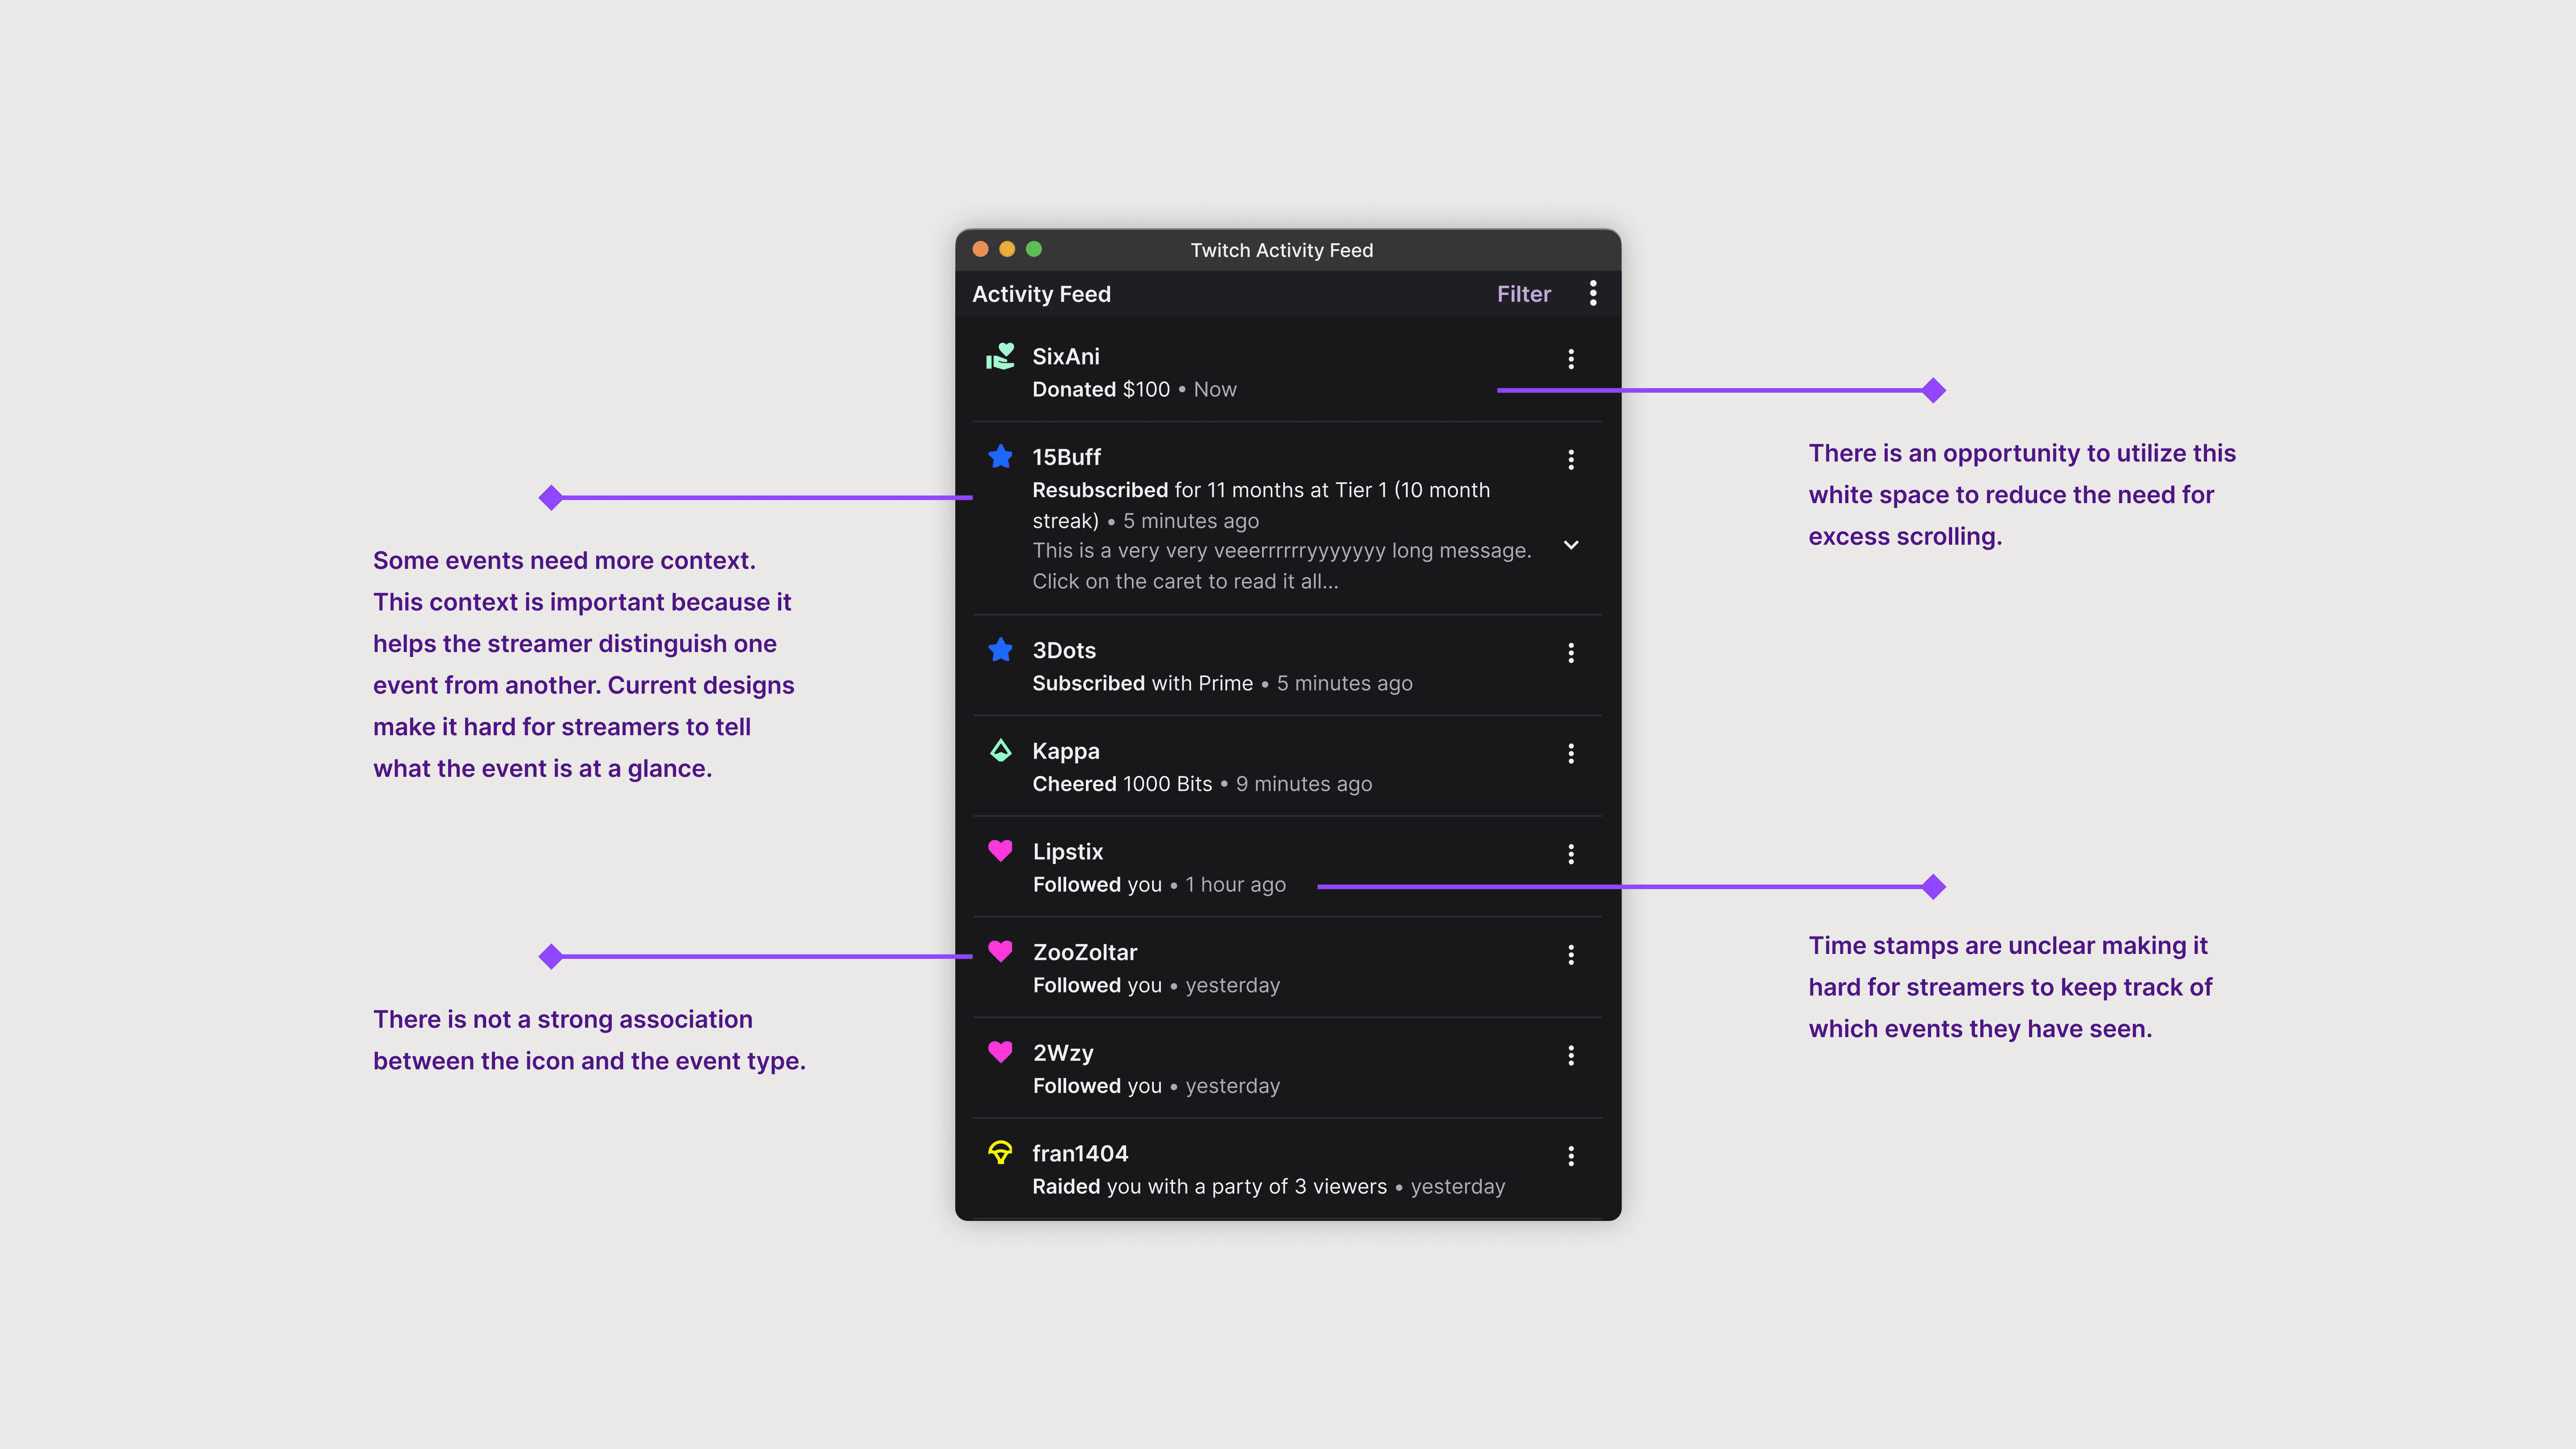Image resolution: width=2576 pixels, height=1449 pixels.
Task: Click the yellow raid icon beside fran1404
Action: point(1000,1153)
